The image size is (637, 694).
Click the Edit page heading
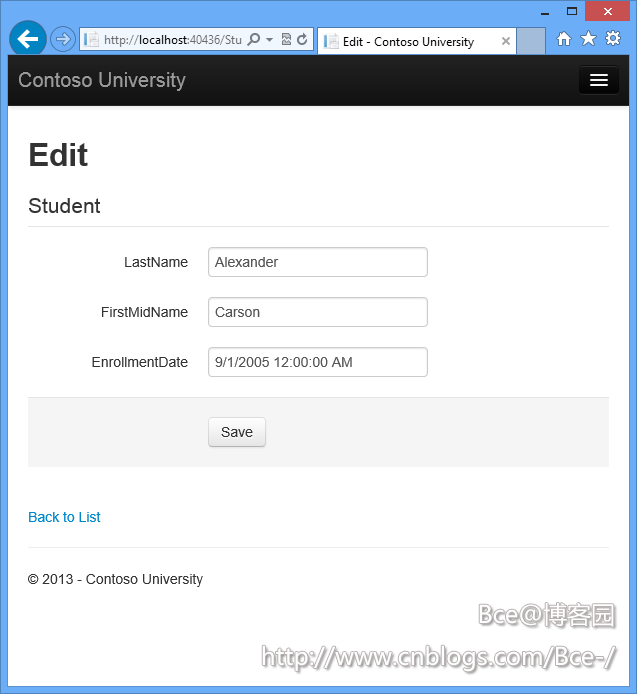click(58, 155)
